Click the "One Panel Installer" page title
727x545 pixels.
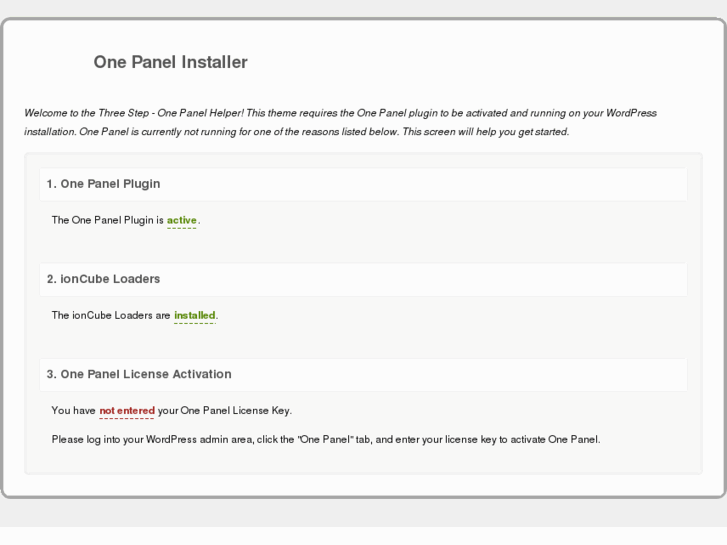click(170, 62)
